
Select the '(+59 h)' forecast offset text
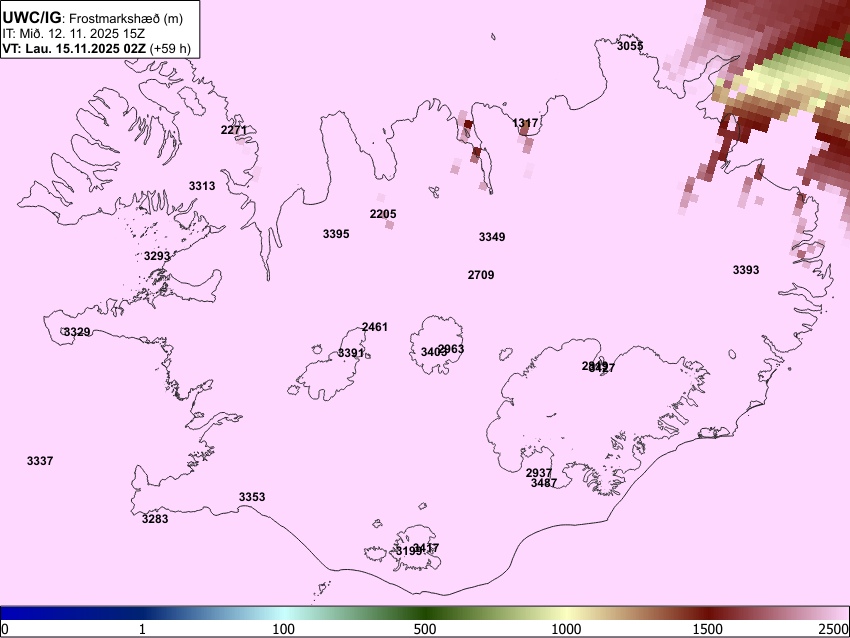(x=170, y=48)
